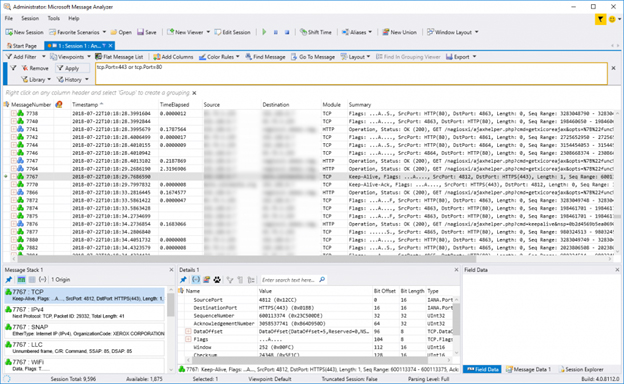Dismiss the grouping hint bar
Viewport: 624px width, 384px height.
pyautogui.click(x=194, y=93)
